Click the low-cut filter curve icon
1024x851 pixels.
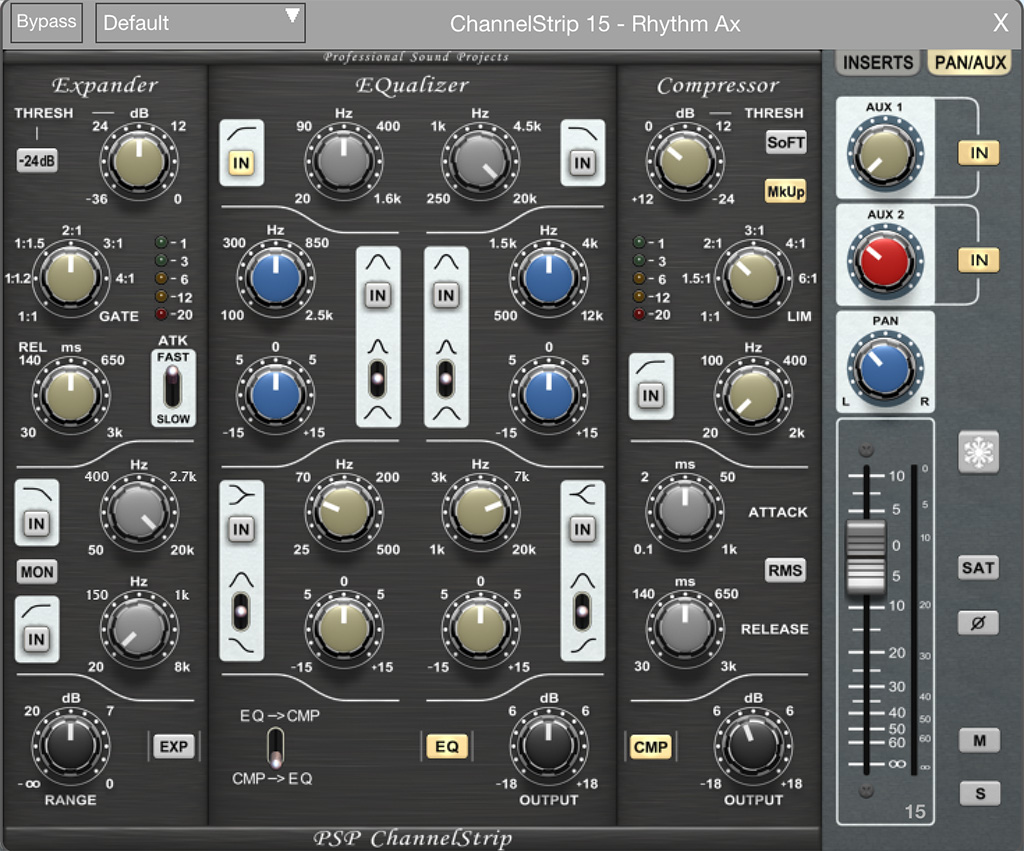(241, 134)
